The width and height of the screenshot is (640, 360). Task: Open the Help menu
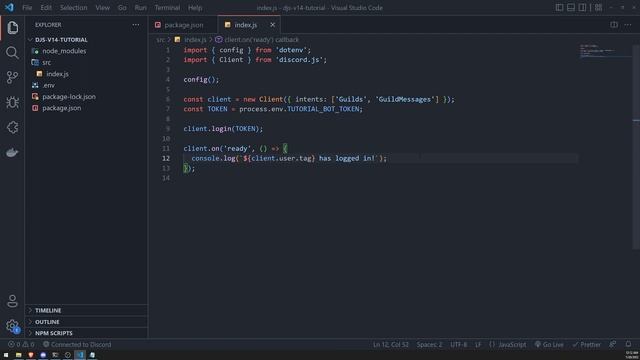coord(195,7)
